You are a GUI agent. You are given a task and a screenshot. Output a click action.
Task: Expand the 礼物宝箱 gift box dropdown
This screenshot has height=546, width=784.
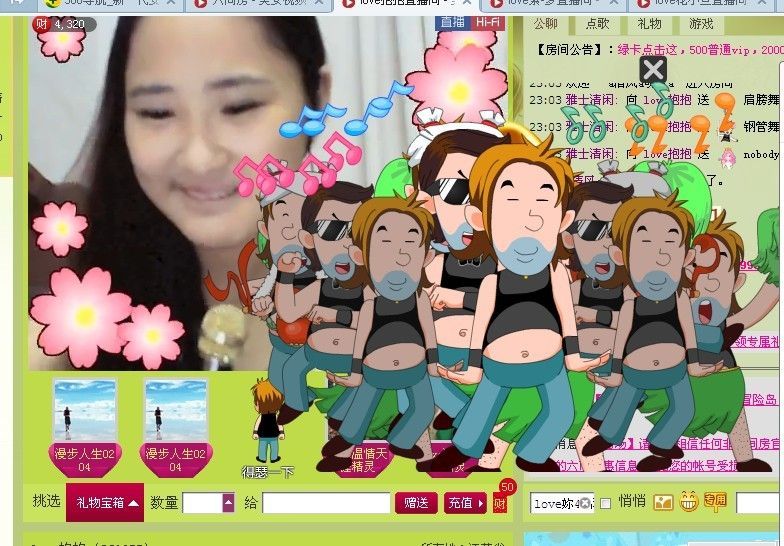pyautogui.click(x=105, y=502)
